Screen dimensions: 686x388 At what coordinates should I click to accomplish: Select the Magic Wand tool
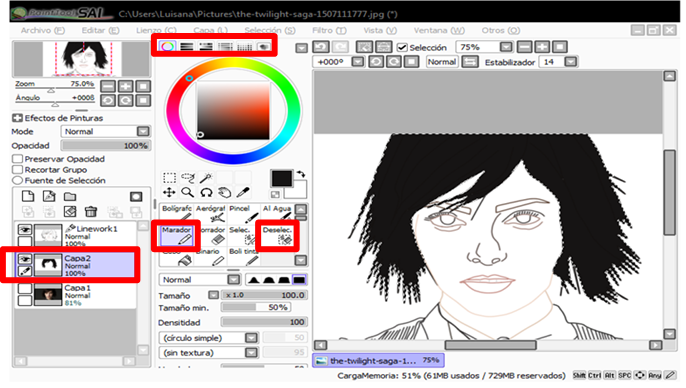click(x=206, y=178)
